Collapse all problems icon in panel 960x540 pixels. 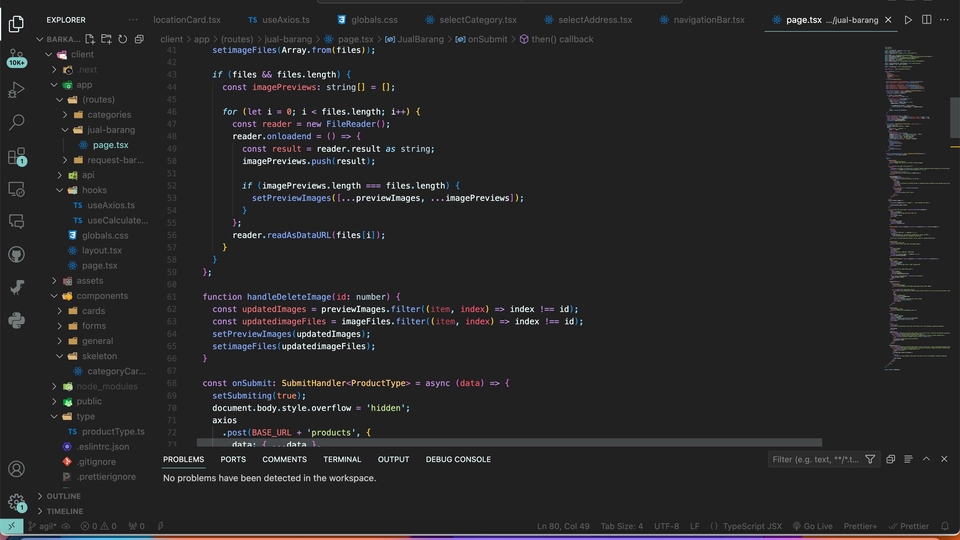coord(890,459)
